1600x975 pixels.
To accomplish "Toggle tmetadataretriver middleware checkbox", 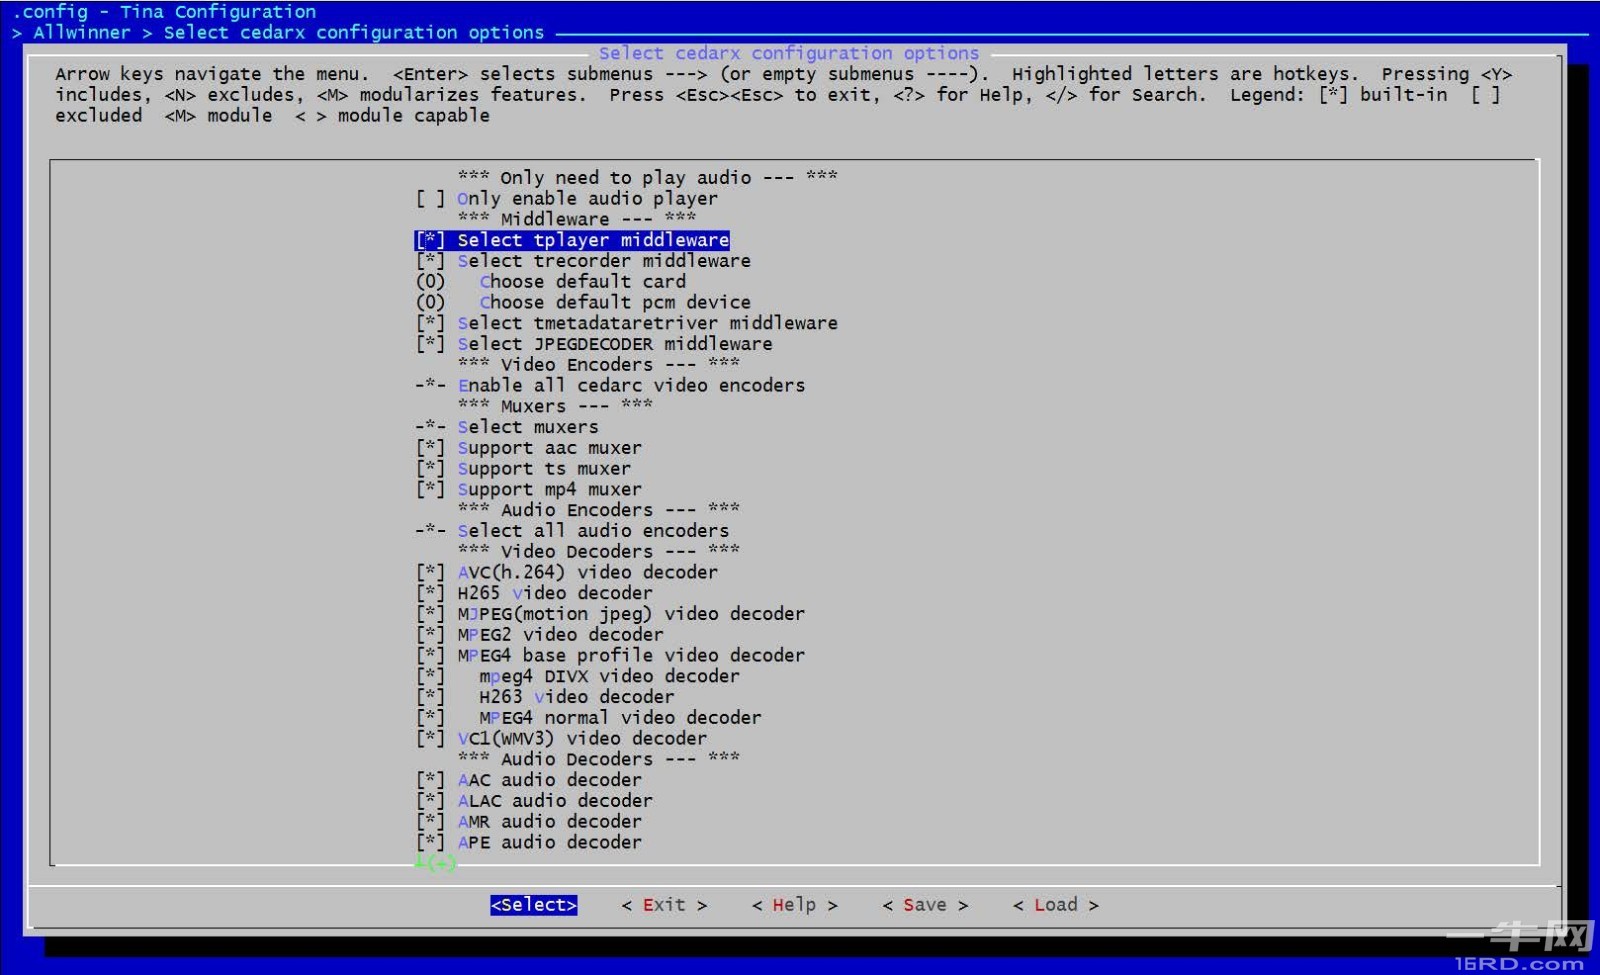I will (430, 323).
